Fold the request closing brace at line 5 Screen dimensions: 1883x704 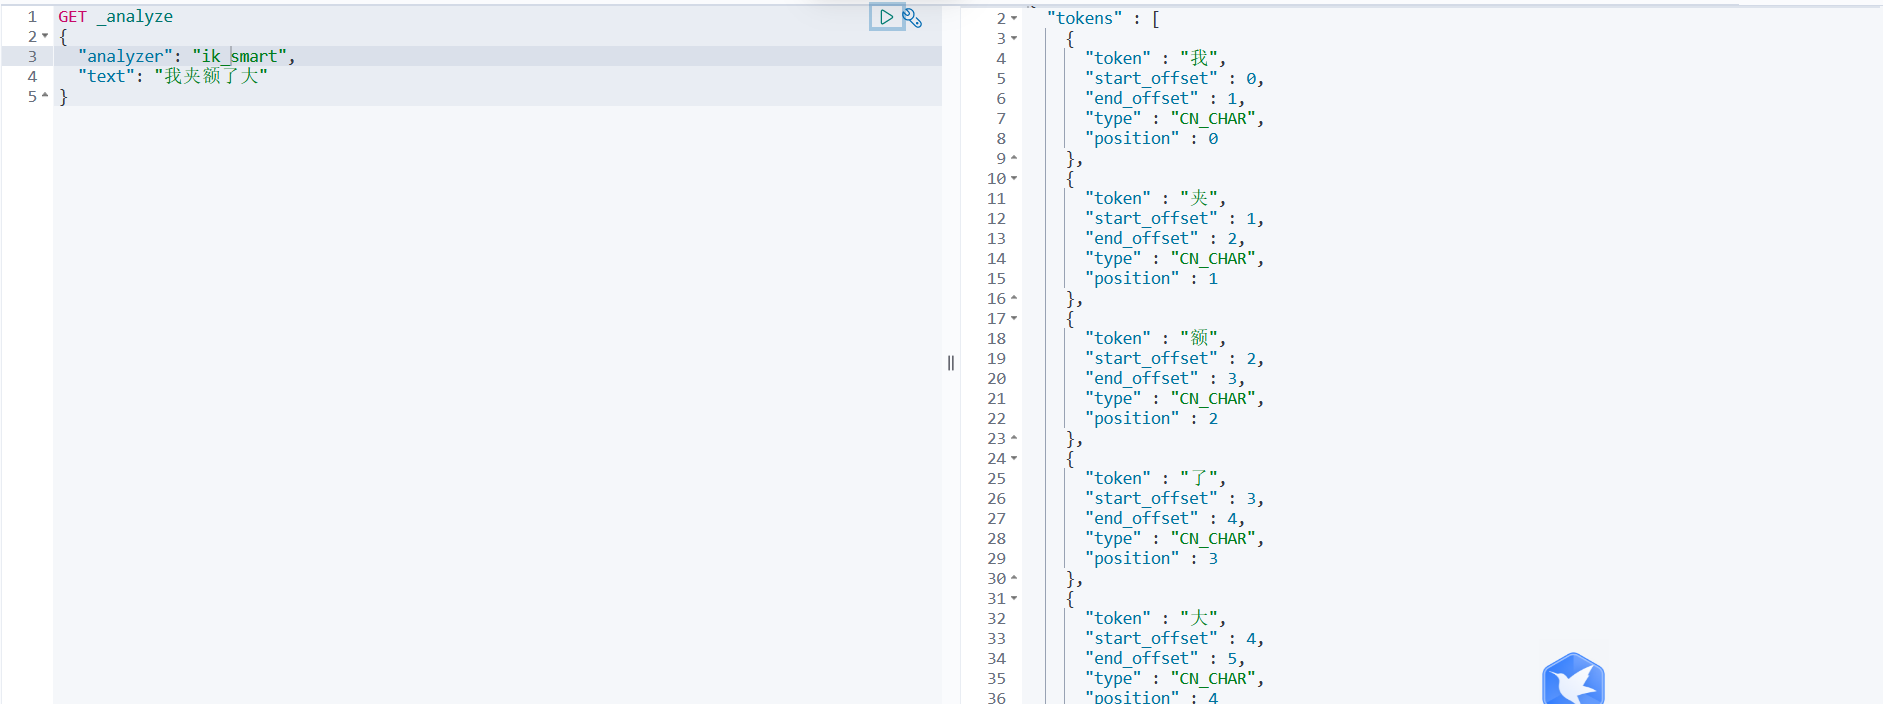(45, 97)
